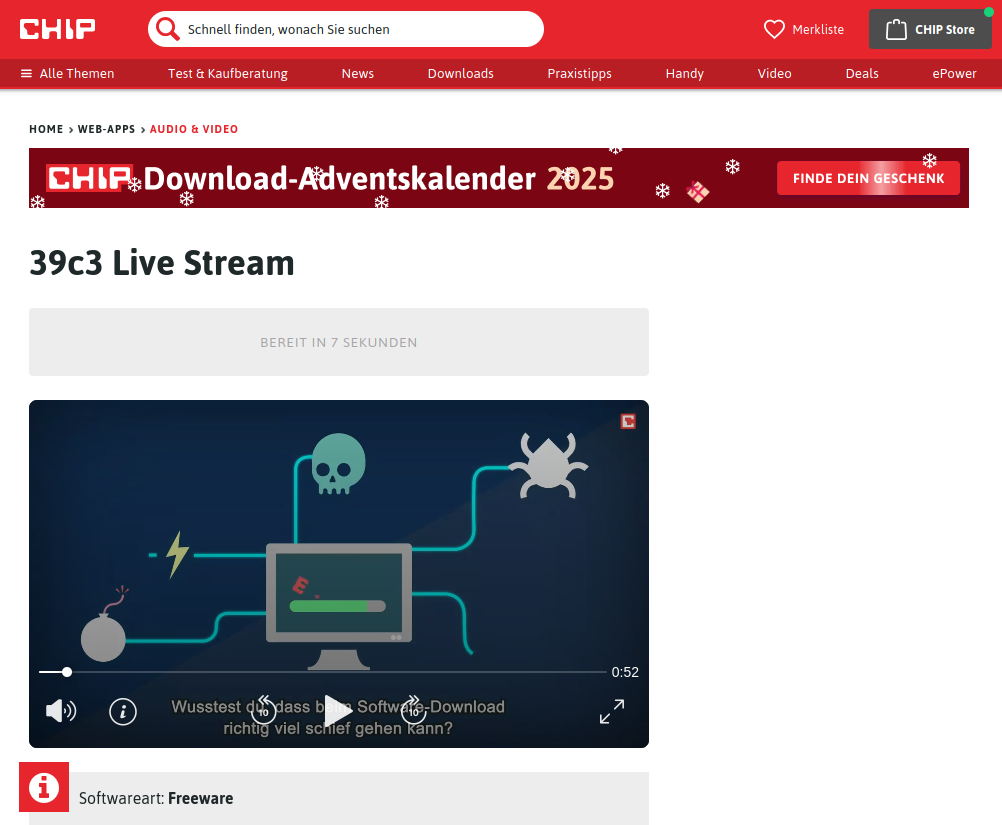1002x825 pixels.
Task: Click the CHIP Store shopping bag icon
Action: [896, 30]
